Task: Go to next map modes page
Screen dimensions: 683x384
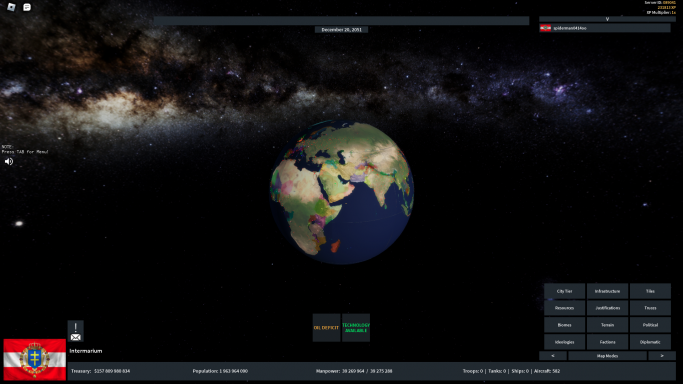Action: [x=662, y=356]
